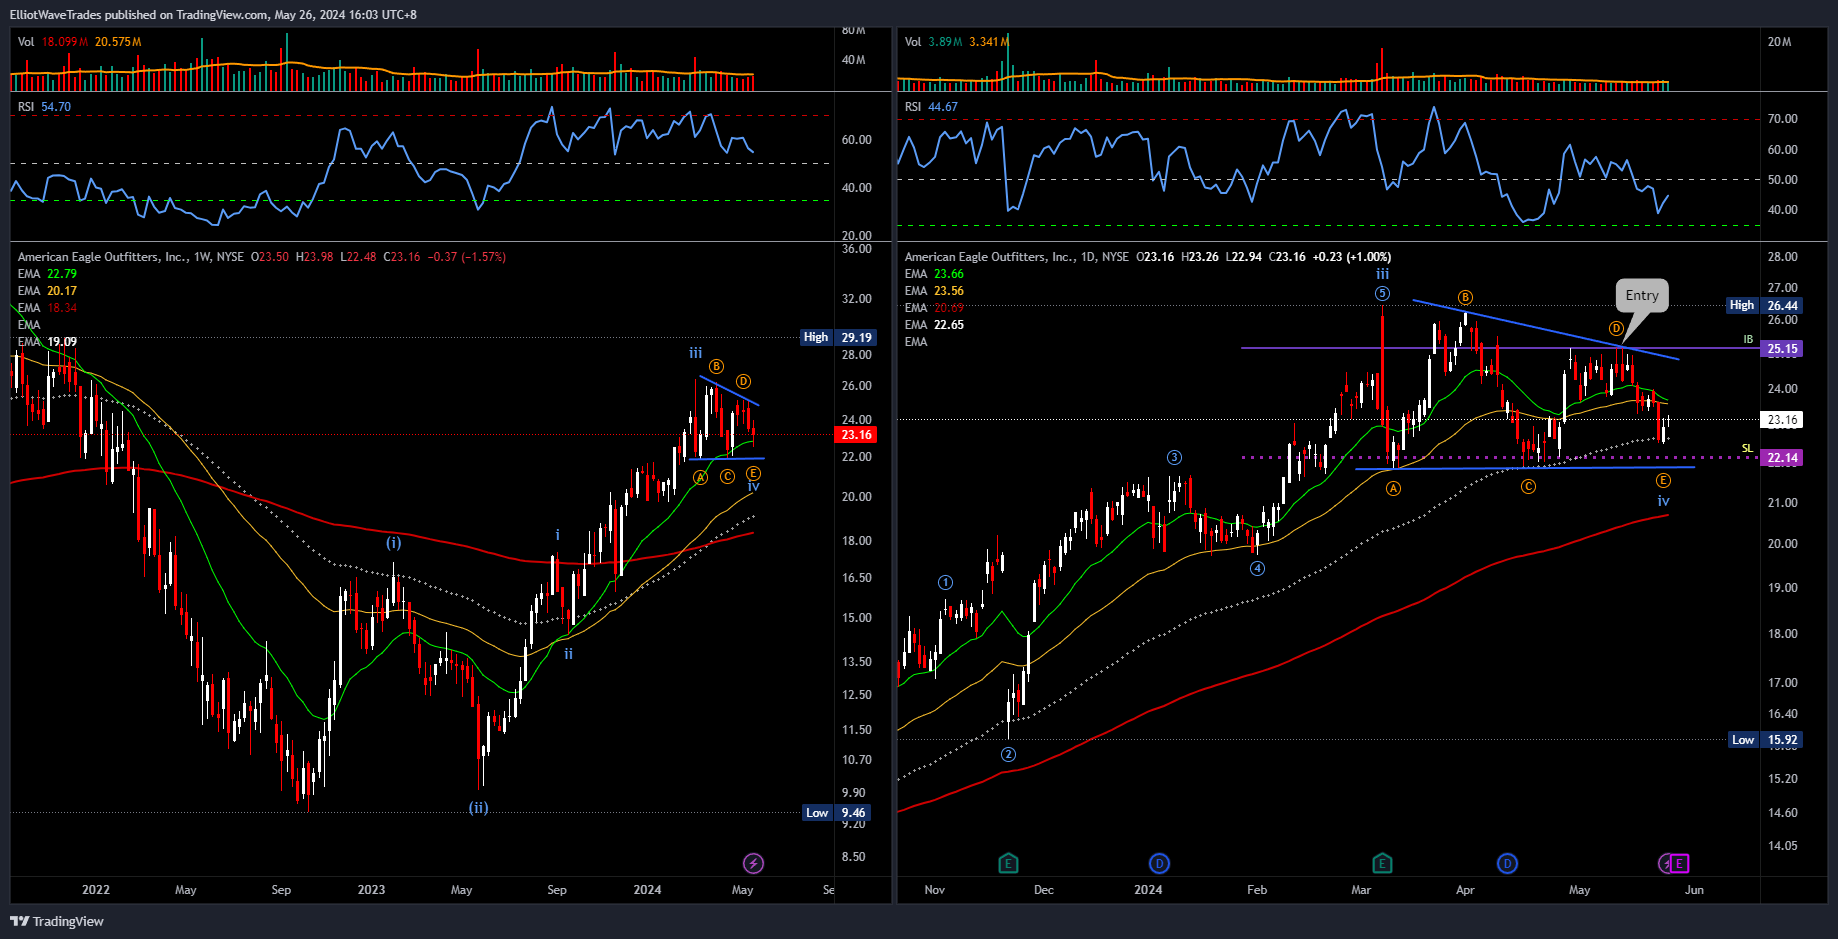Click the ElliotWaveTrades published header text
1838x939 pixels.
(213, 15)
